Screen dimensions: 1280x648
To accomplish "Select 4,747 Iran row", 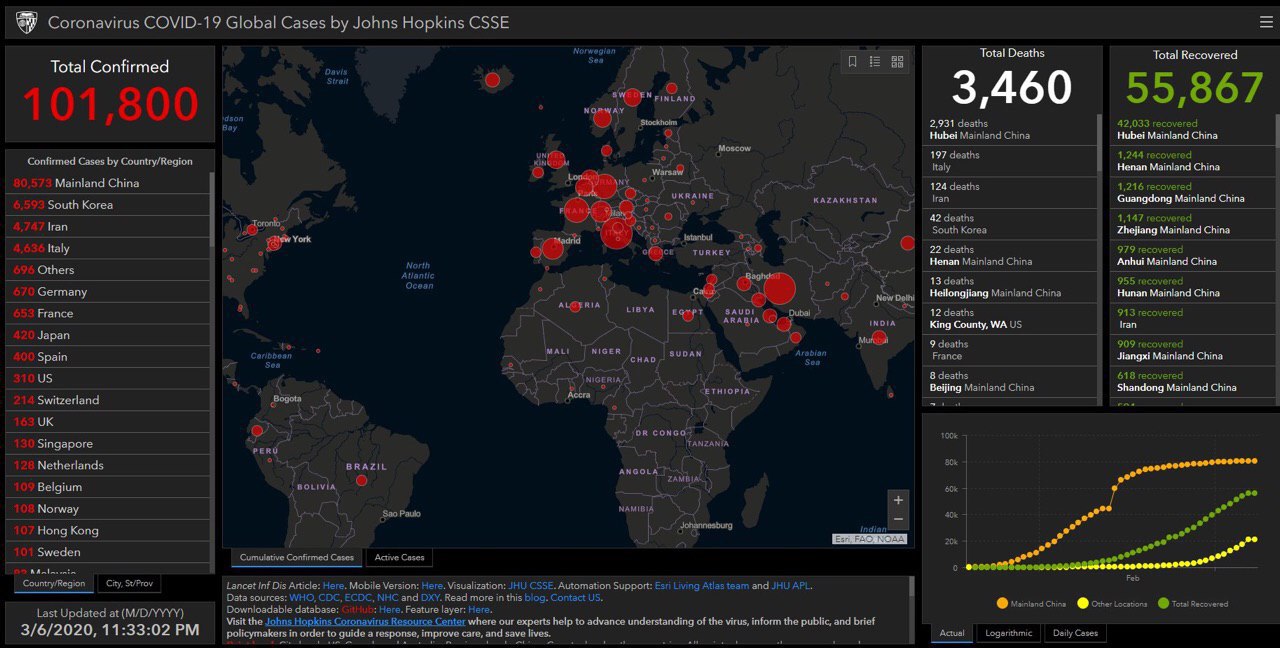I will click(108, 227).
